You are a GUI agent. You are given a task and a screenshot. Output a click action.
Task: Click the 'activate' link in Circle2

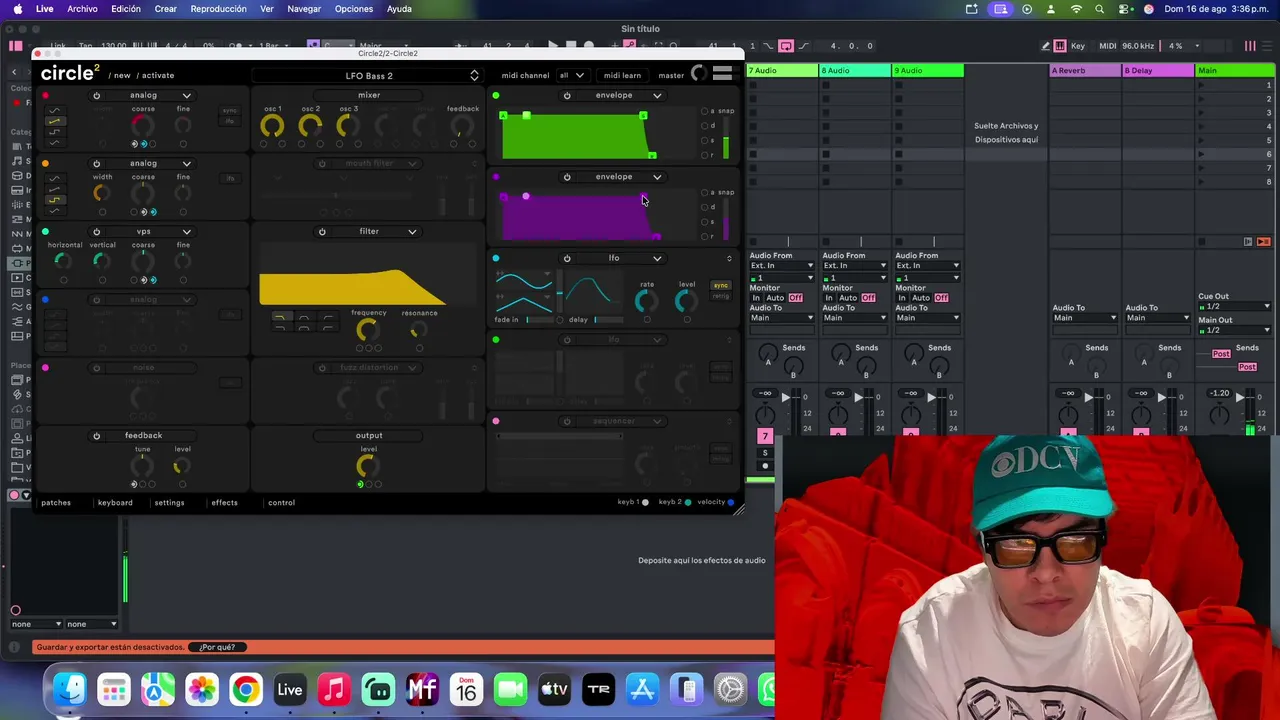pyautogui.click(x=158, y=75)
